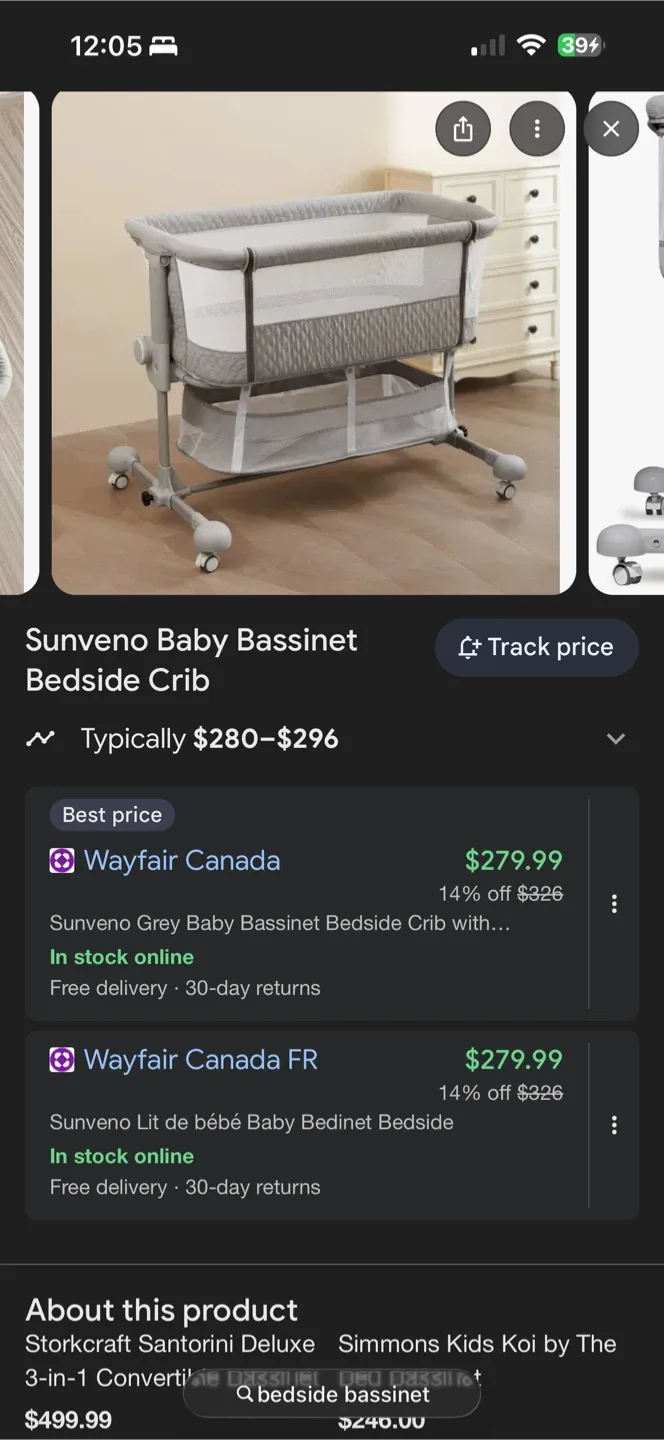This screenshot has width=664, height=1440.
Task: Tap the share icon on the product image
Action: (463, 128)
